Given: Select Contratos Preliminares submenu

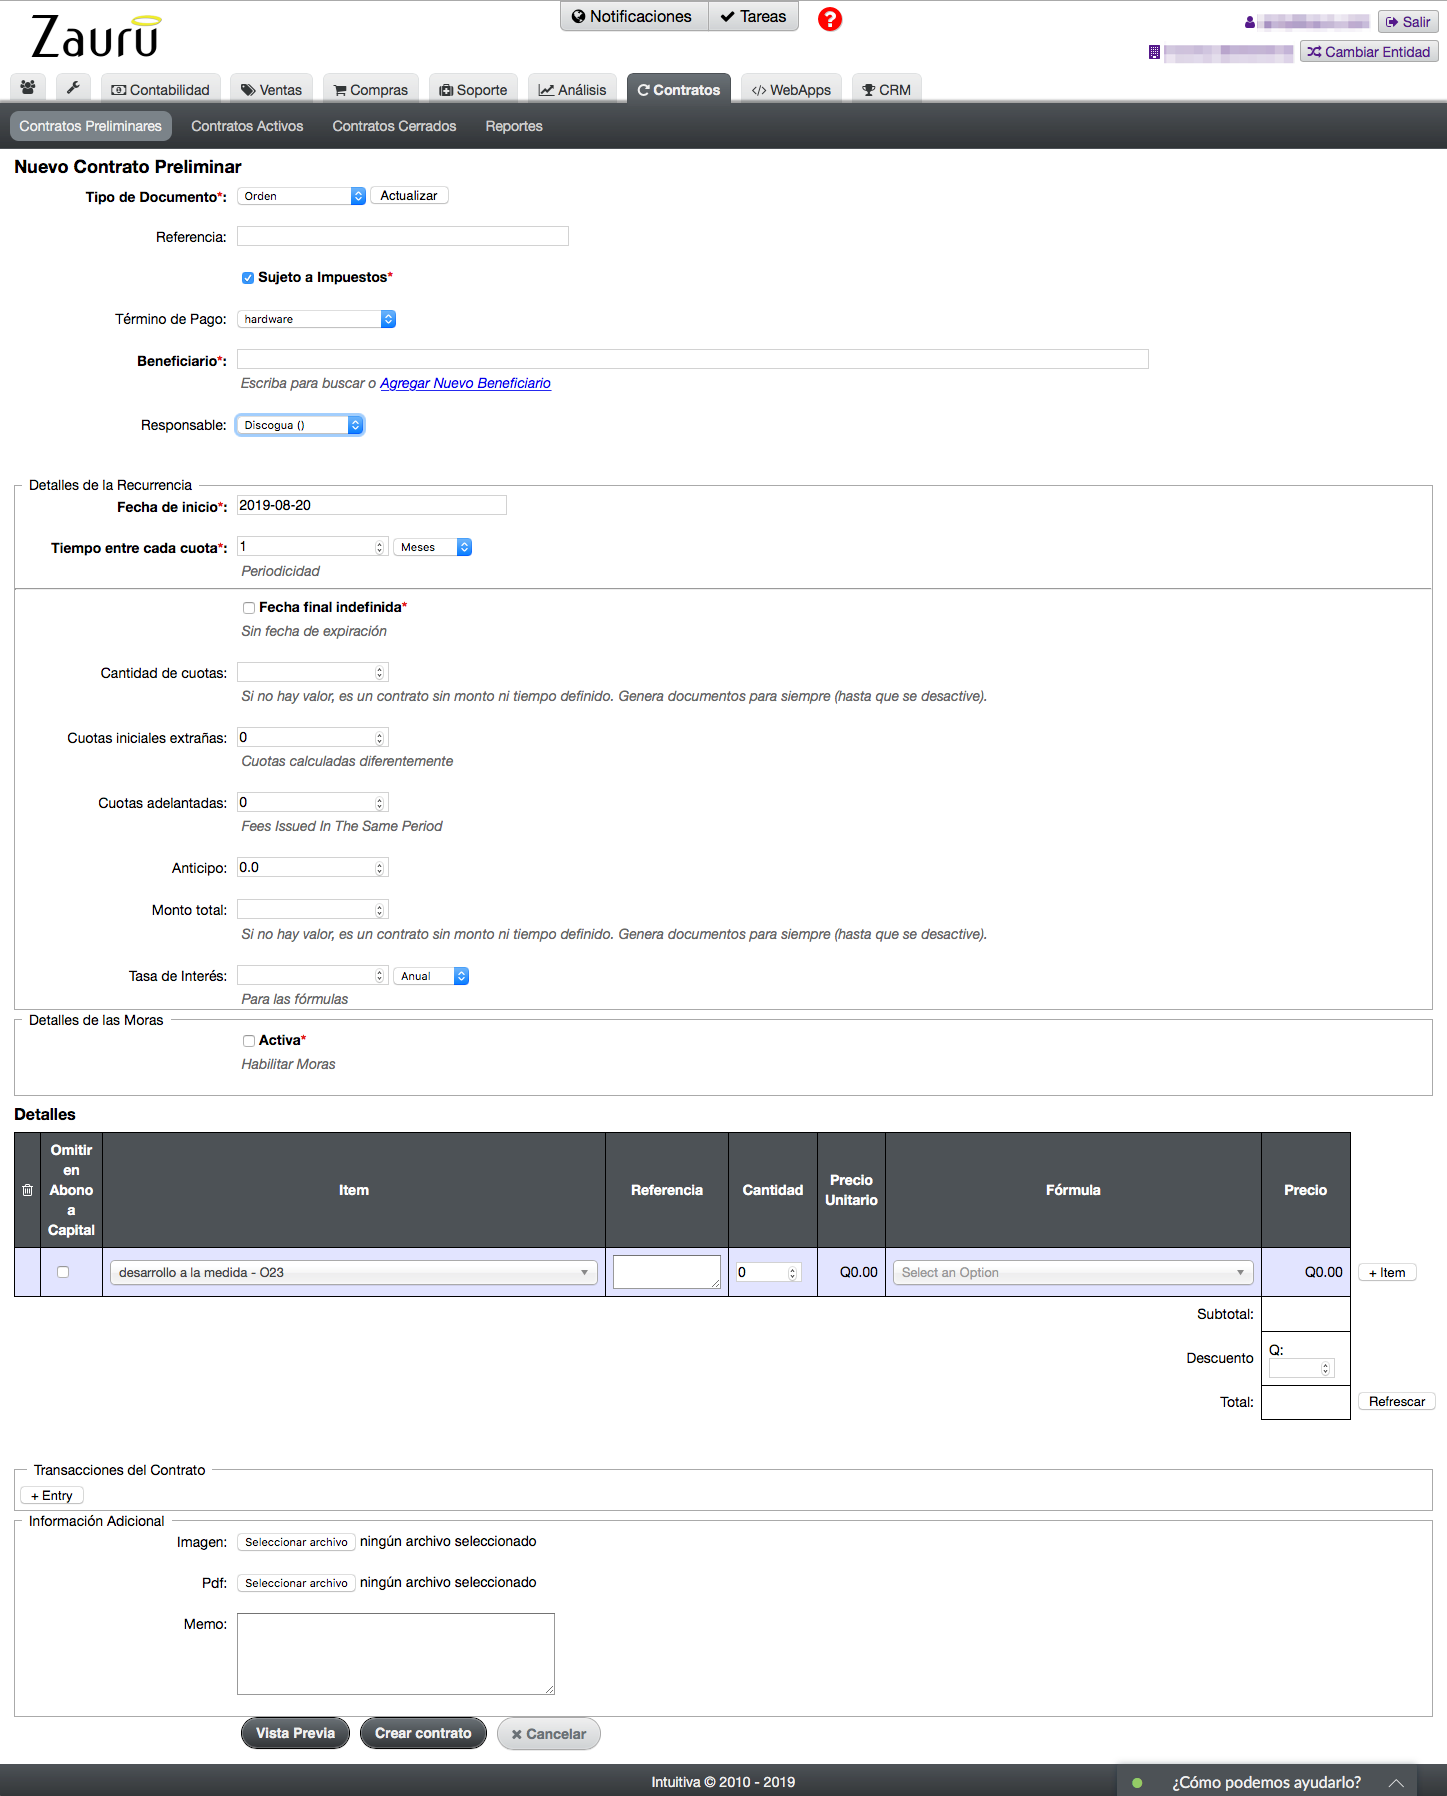Looking at the screenshot, I should (x=90, y=126).
